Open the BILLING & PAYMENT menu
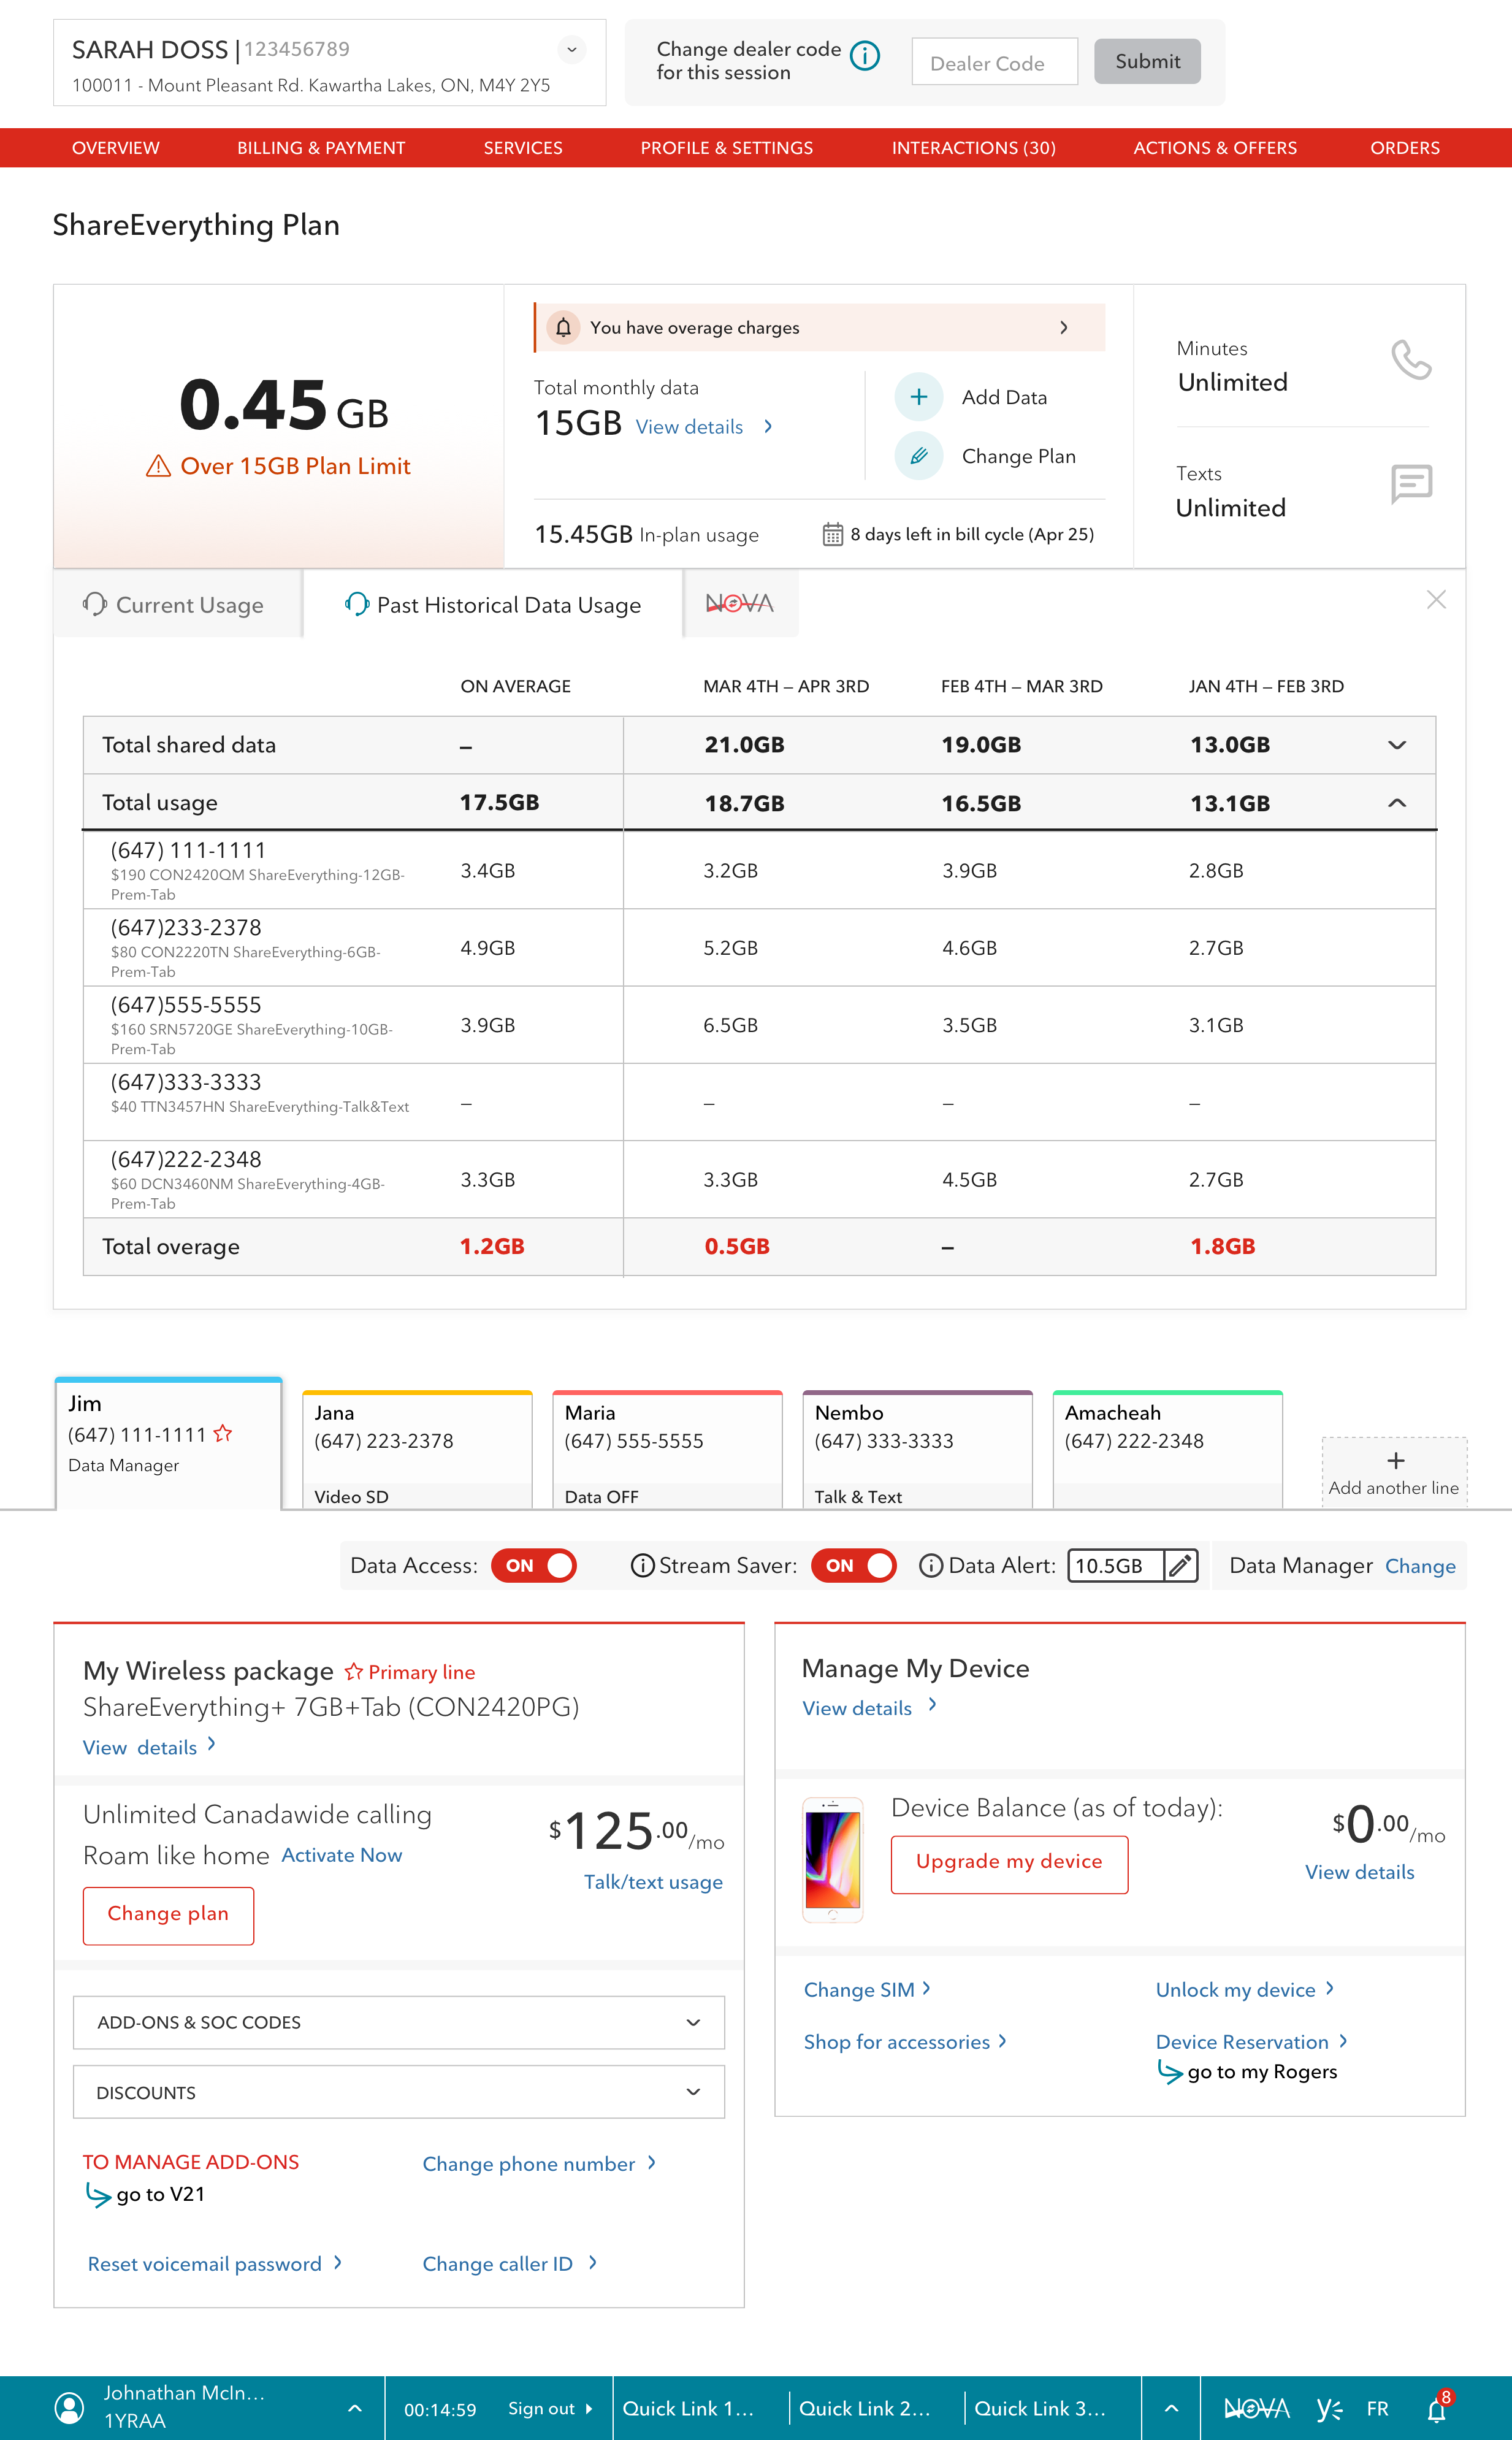Screen dimensions: 1512x2440 point(321,148)
